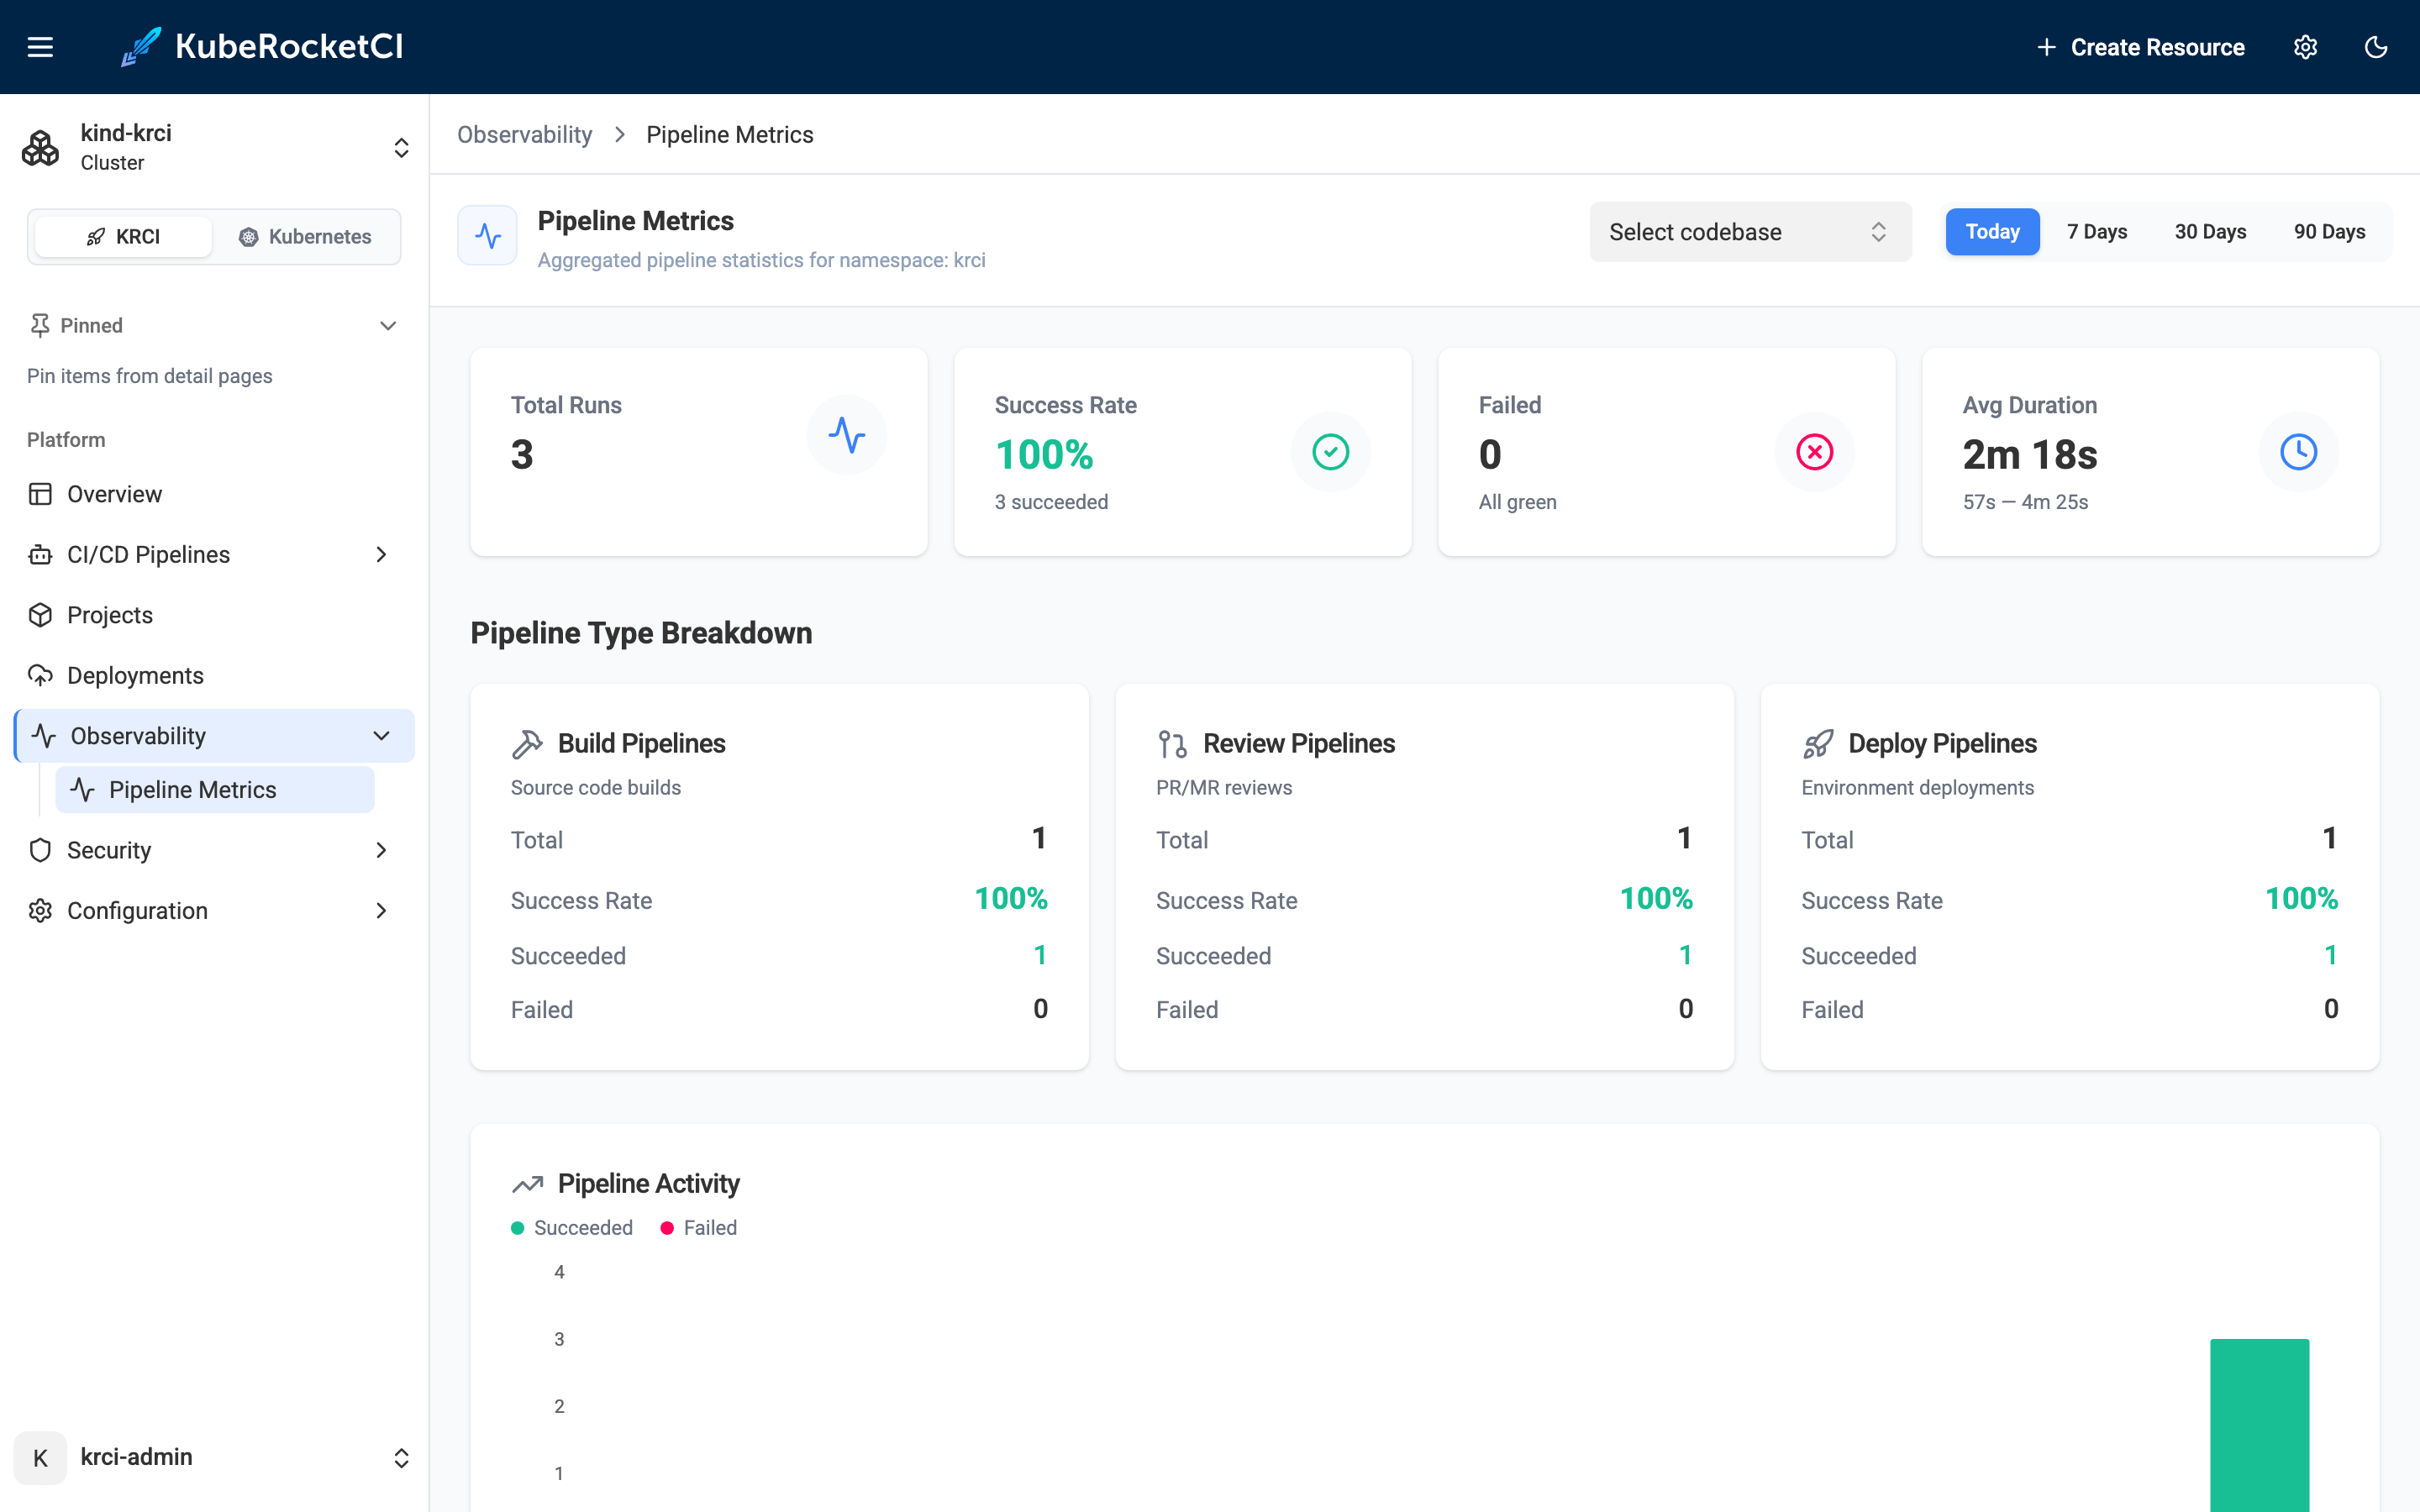Click Failed red X circle icon
Image resolution: width=2420 pixels, height=1512 pixels.
tap(1815, 452)
